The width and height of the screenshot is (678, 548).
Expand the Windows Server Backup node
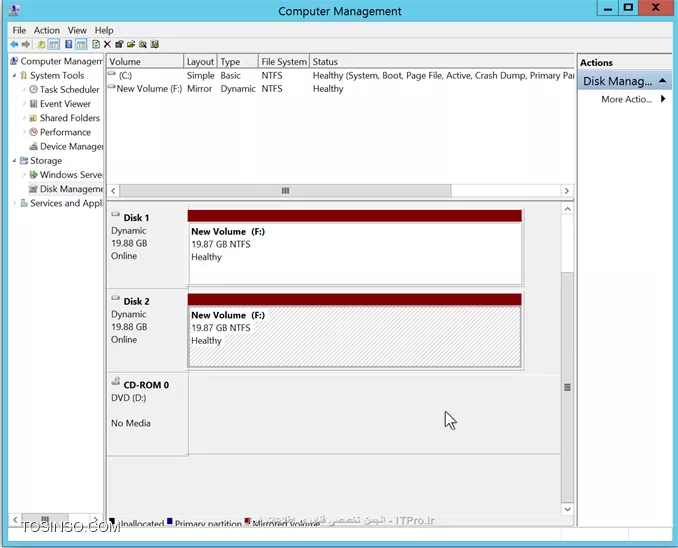tap(24, 175)
